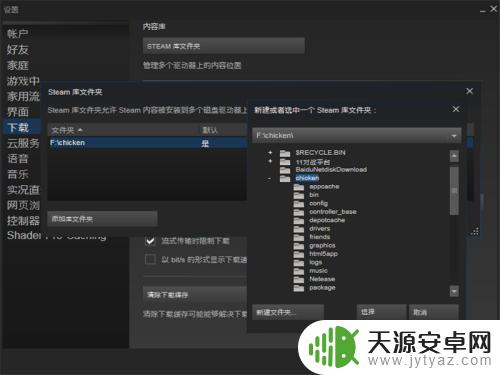Select the $RECYCLE.BIN folder
The width and height of the screenshot is (500, 375).
(320, 153)
